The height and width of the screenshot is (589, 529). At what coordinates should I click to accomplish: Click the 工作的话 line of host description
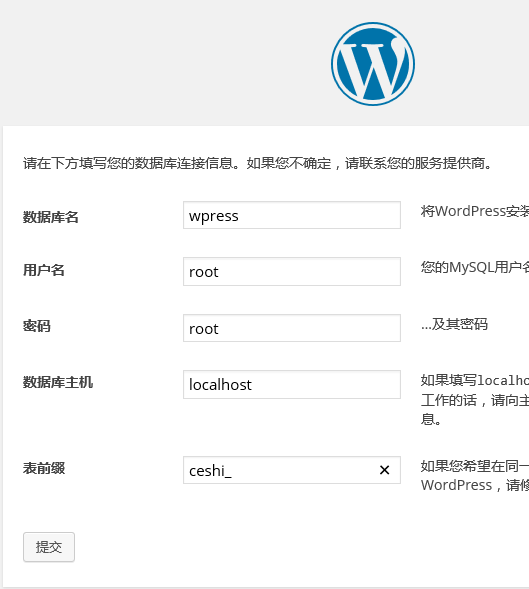coord(475,400)
